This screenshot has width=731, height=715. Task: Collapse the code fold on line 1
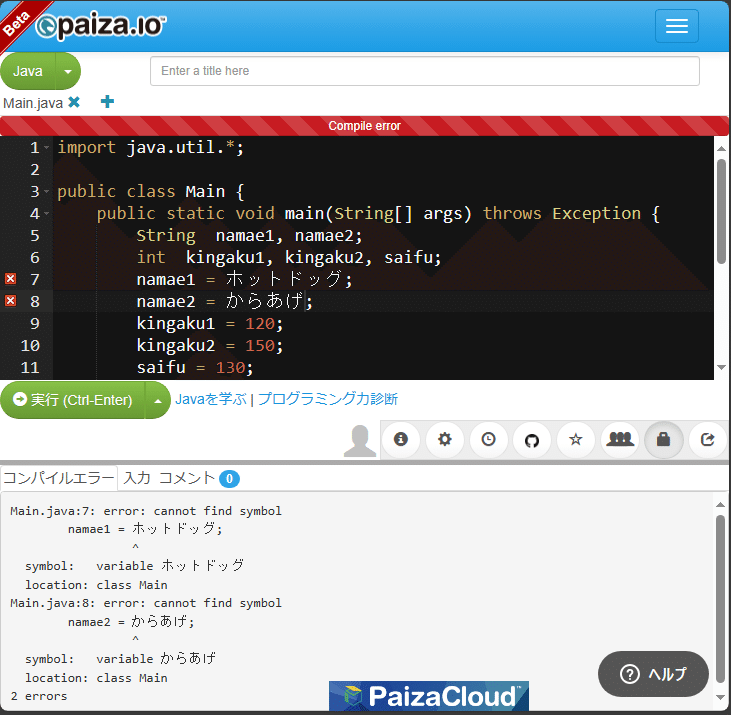(47, 148)
